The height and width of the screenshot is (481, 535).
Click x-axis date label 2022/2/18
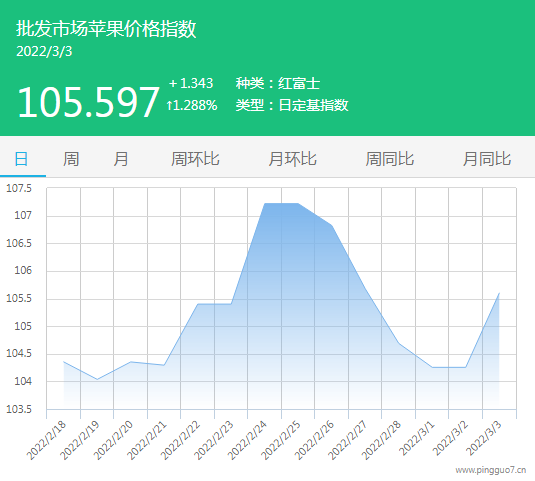46,440
